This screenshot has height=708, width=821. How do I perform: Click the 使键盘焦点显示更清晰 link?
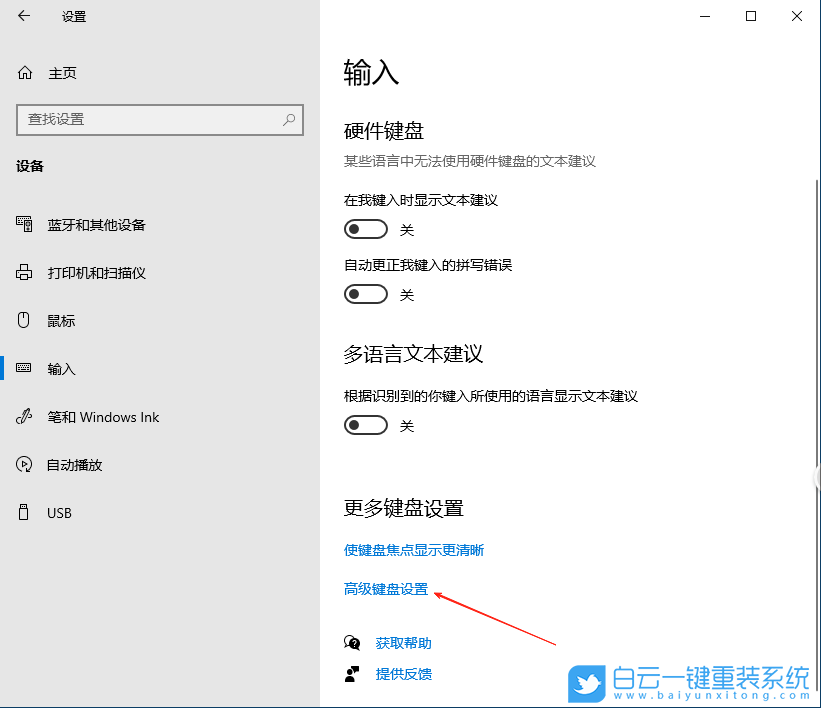413,549
